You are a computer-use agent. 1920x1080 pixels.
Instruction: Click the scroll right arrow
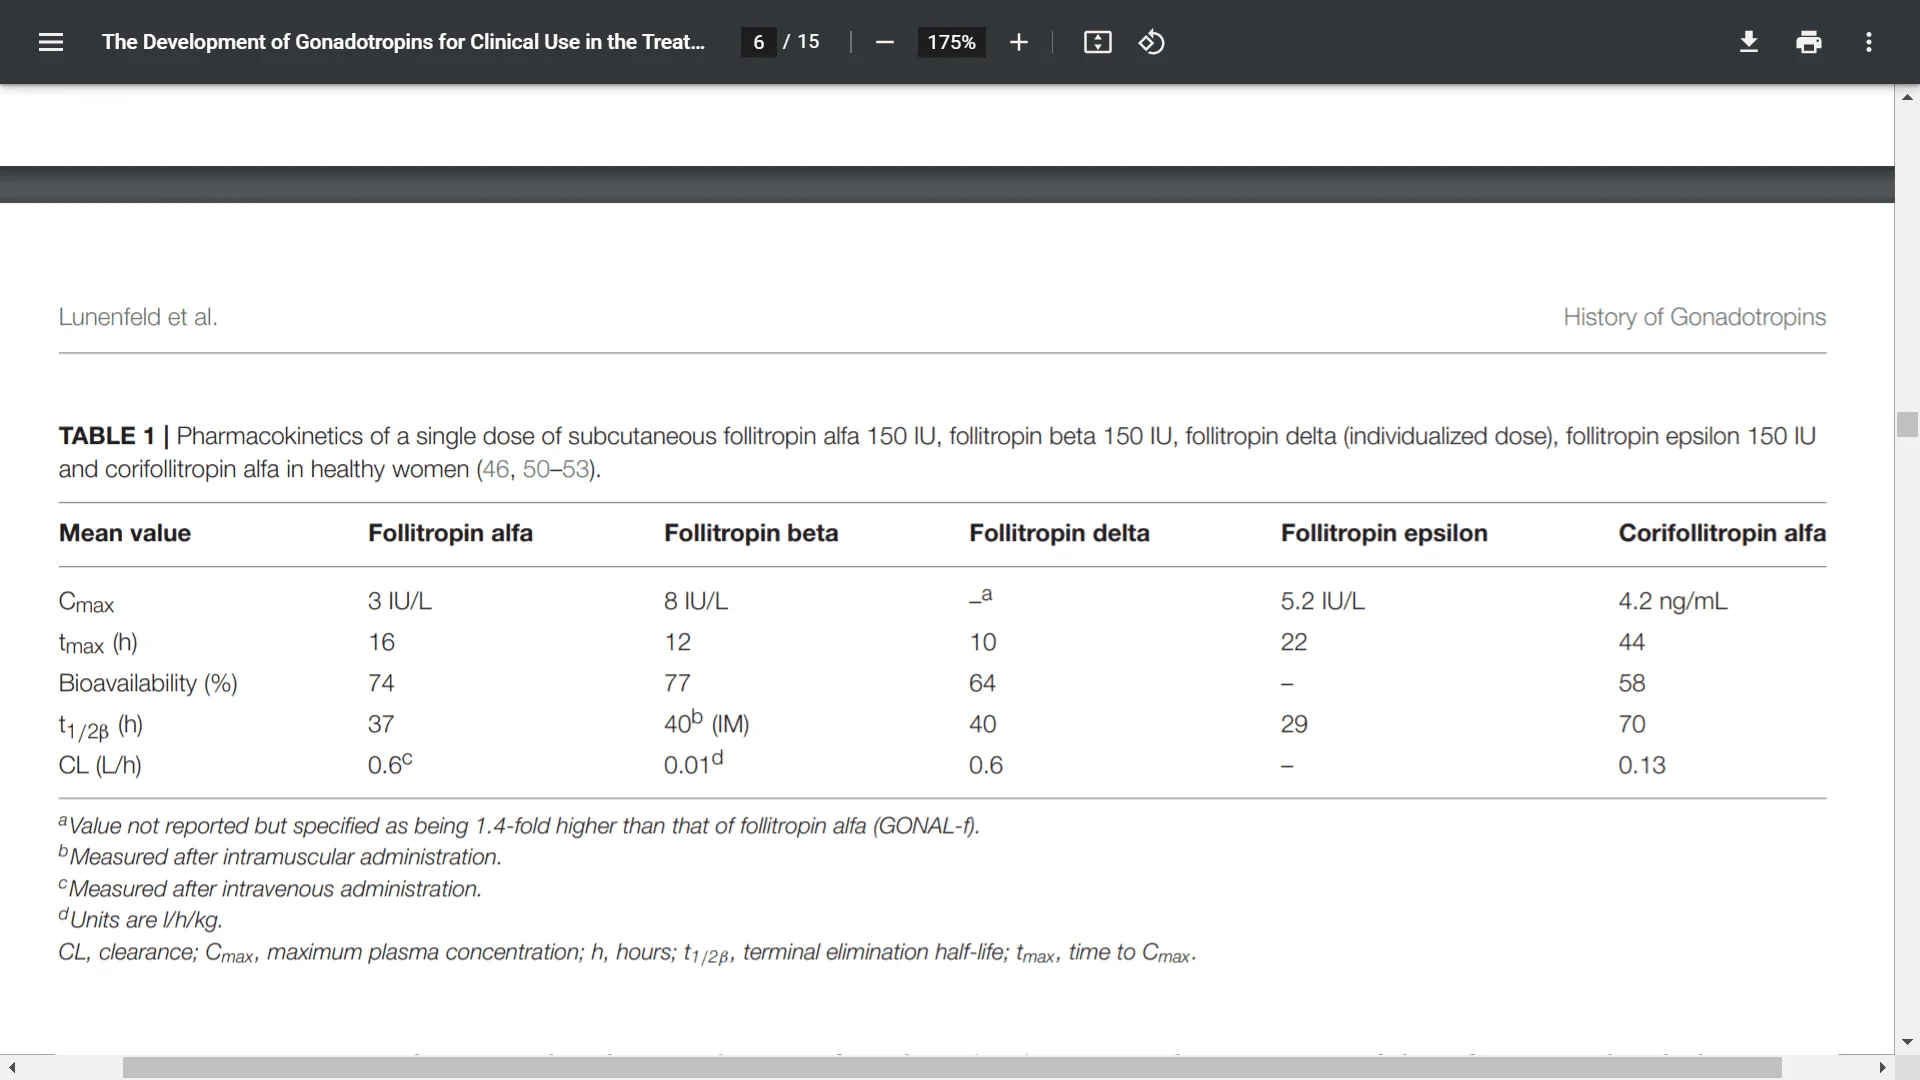tap(1882, 1068)
